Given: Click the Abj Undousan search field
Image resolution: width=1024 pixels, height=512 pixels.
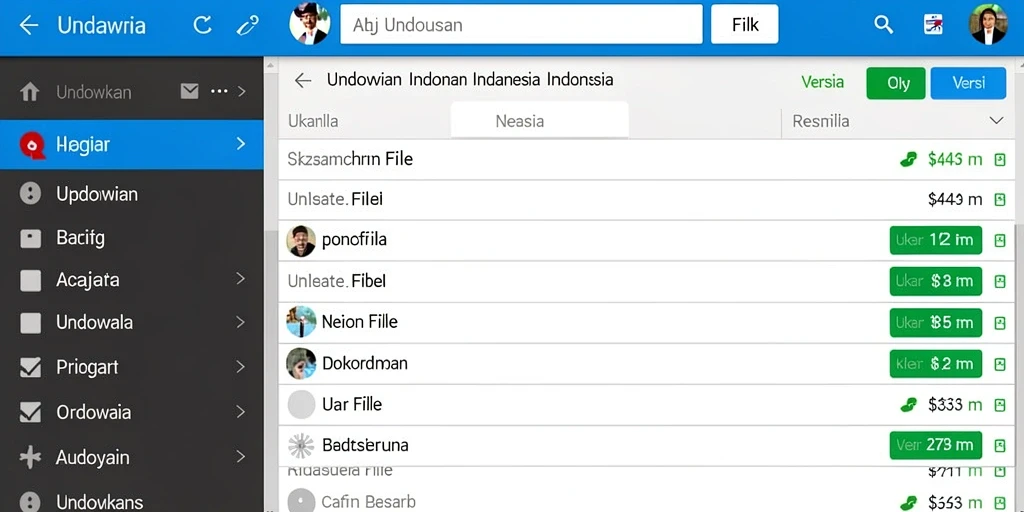Looking at the screenshot, I should [x=521, y=25].
